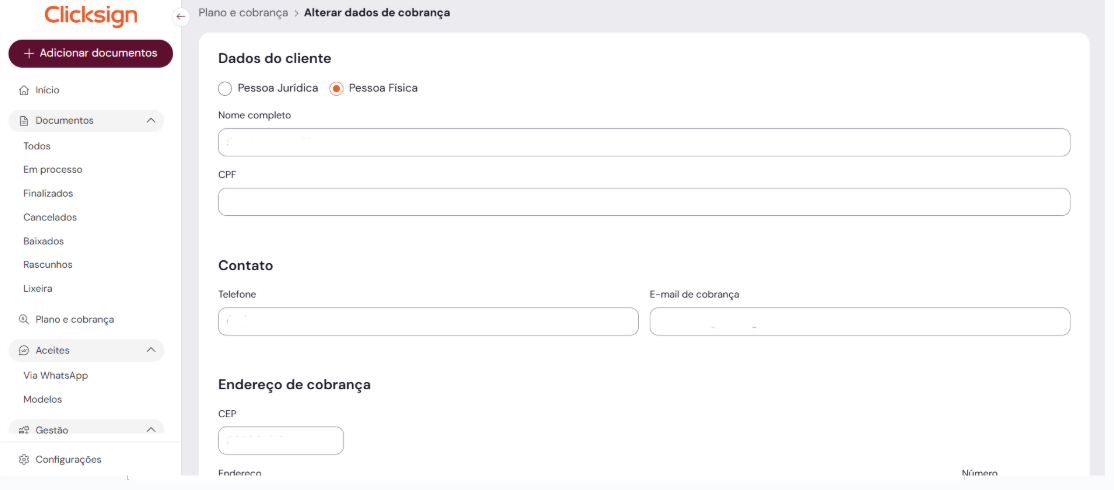The width and height of the screenshot is (1114, 490).
Task: Open the Finalizados documents list
Action: (x=48, y=194)
